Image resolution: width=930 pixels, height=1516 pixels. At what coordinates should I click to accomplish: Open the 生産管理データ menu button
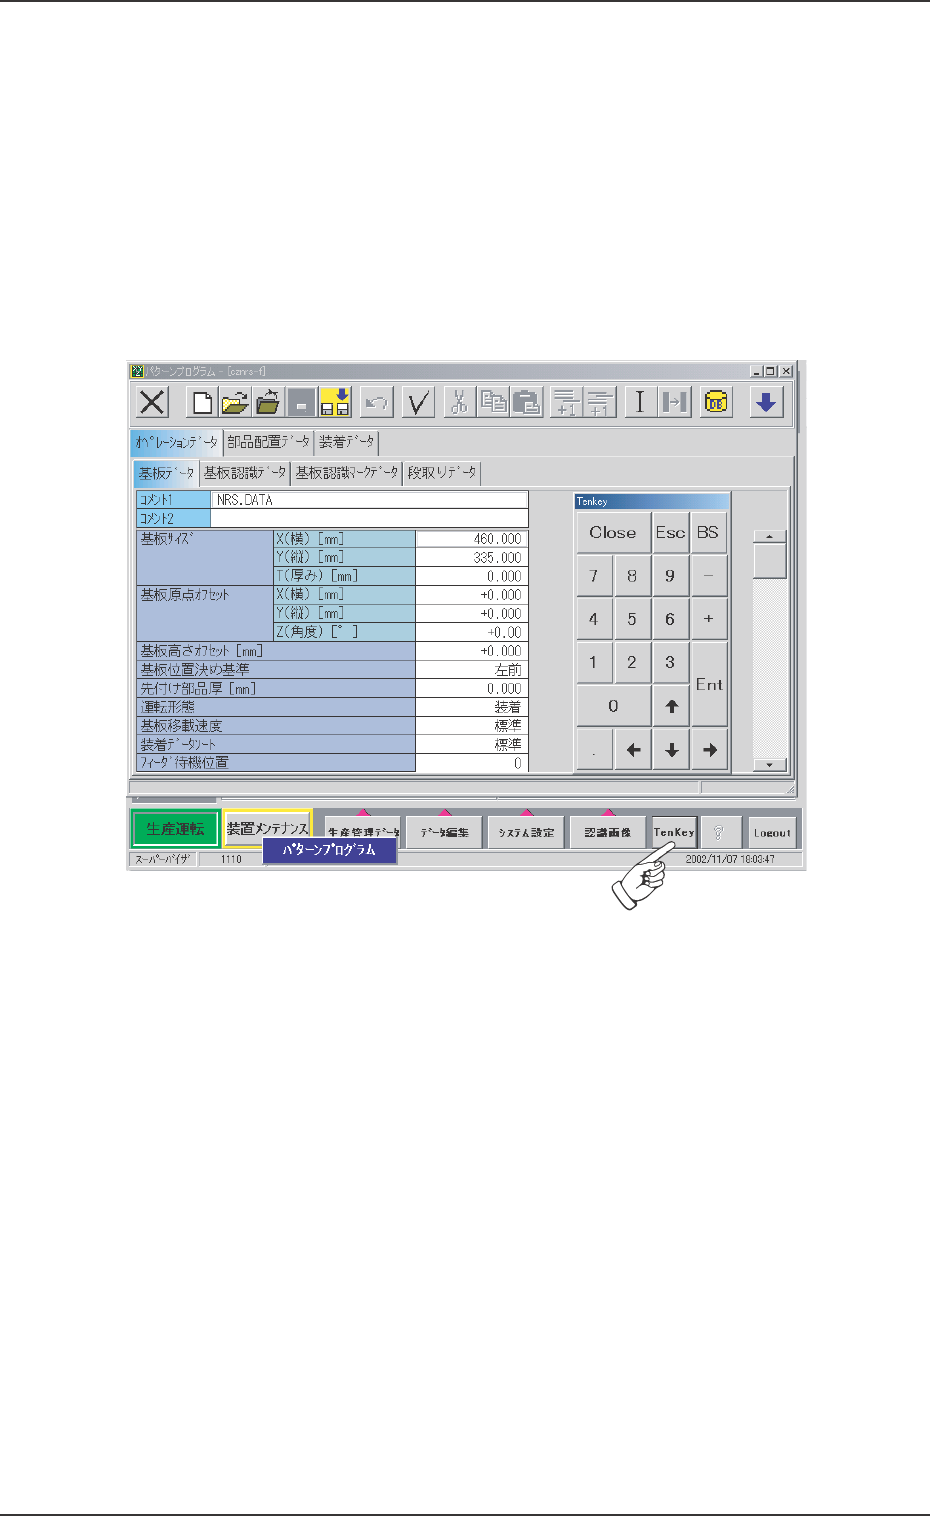tap(362, 832)
